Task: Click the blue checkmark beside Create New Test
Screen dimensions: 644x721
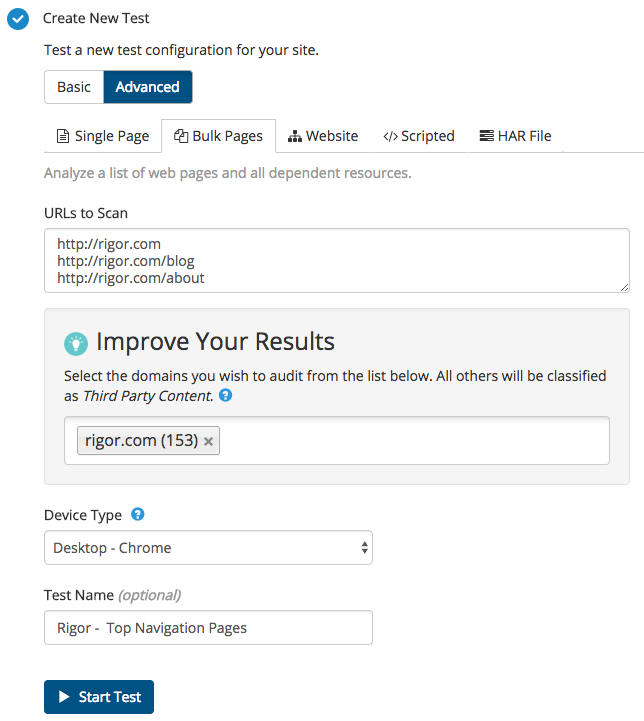Action: [18, 19]
